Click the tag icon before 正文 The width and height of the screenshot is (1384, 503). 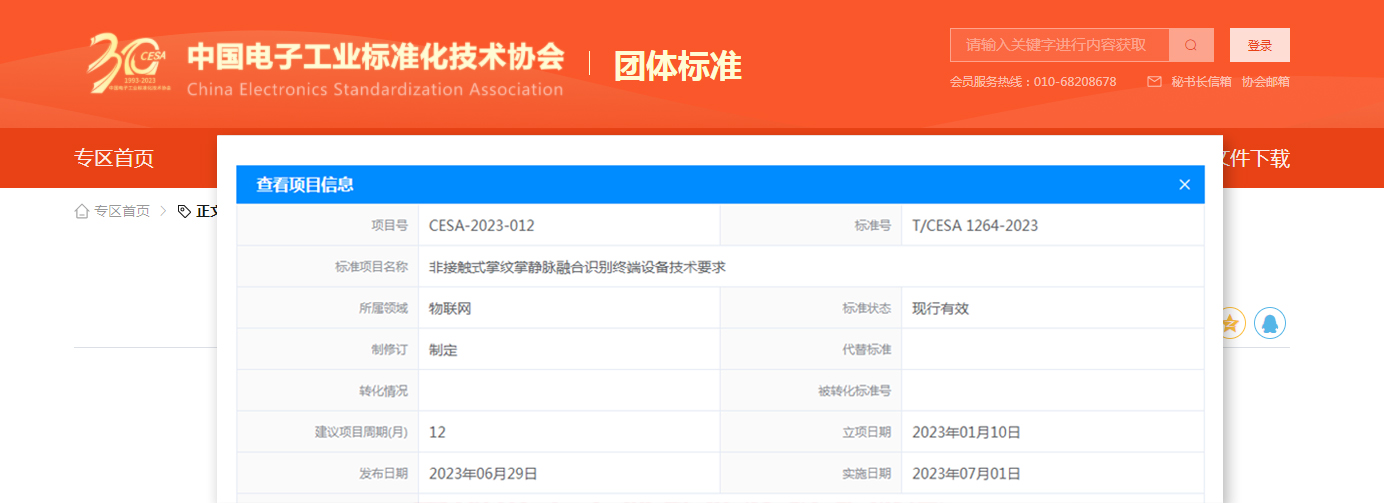coord(184,211)
